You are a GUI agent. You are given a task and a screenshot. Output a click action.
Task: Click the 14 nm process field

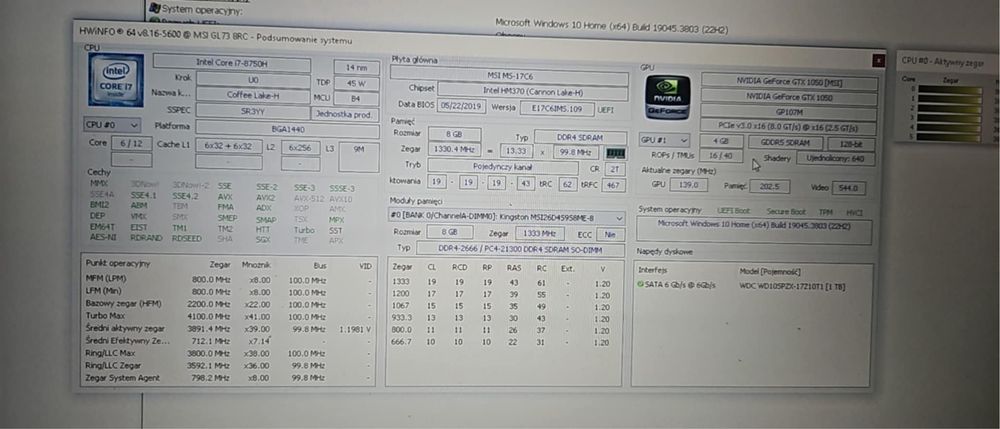(357, 66)
